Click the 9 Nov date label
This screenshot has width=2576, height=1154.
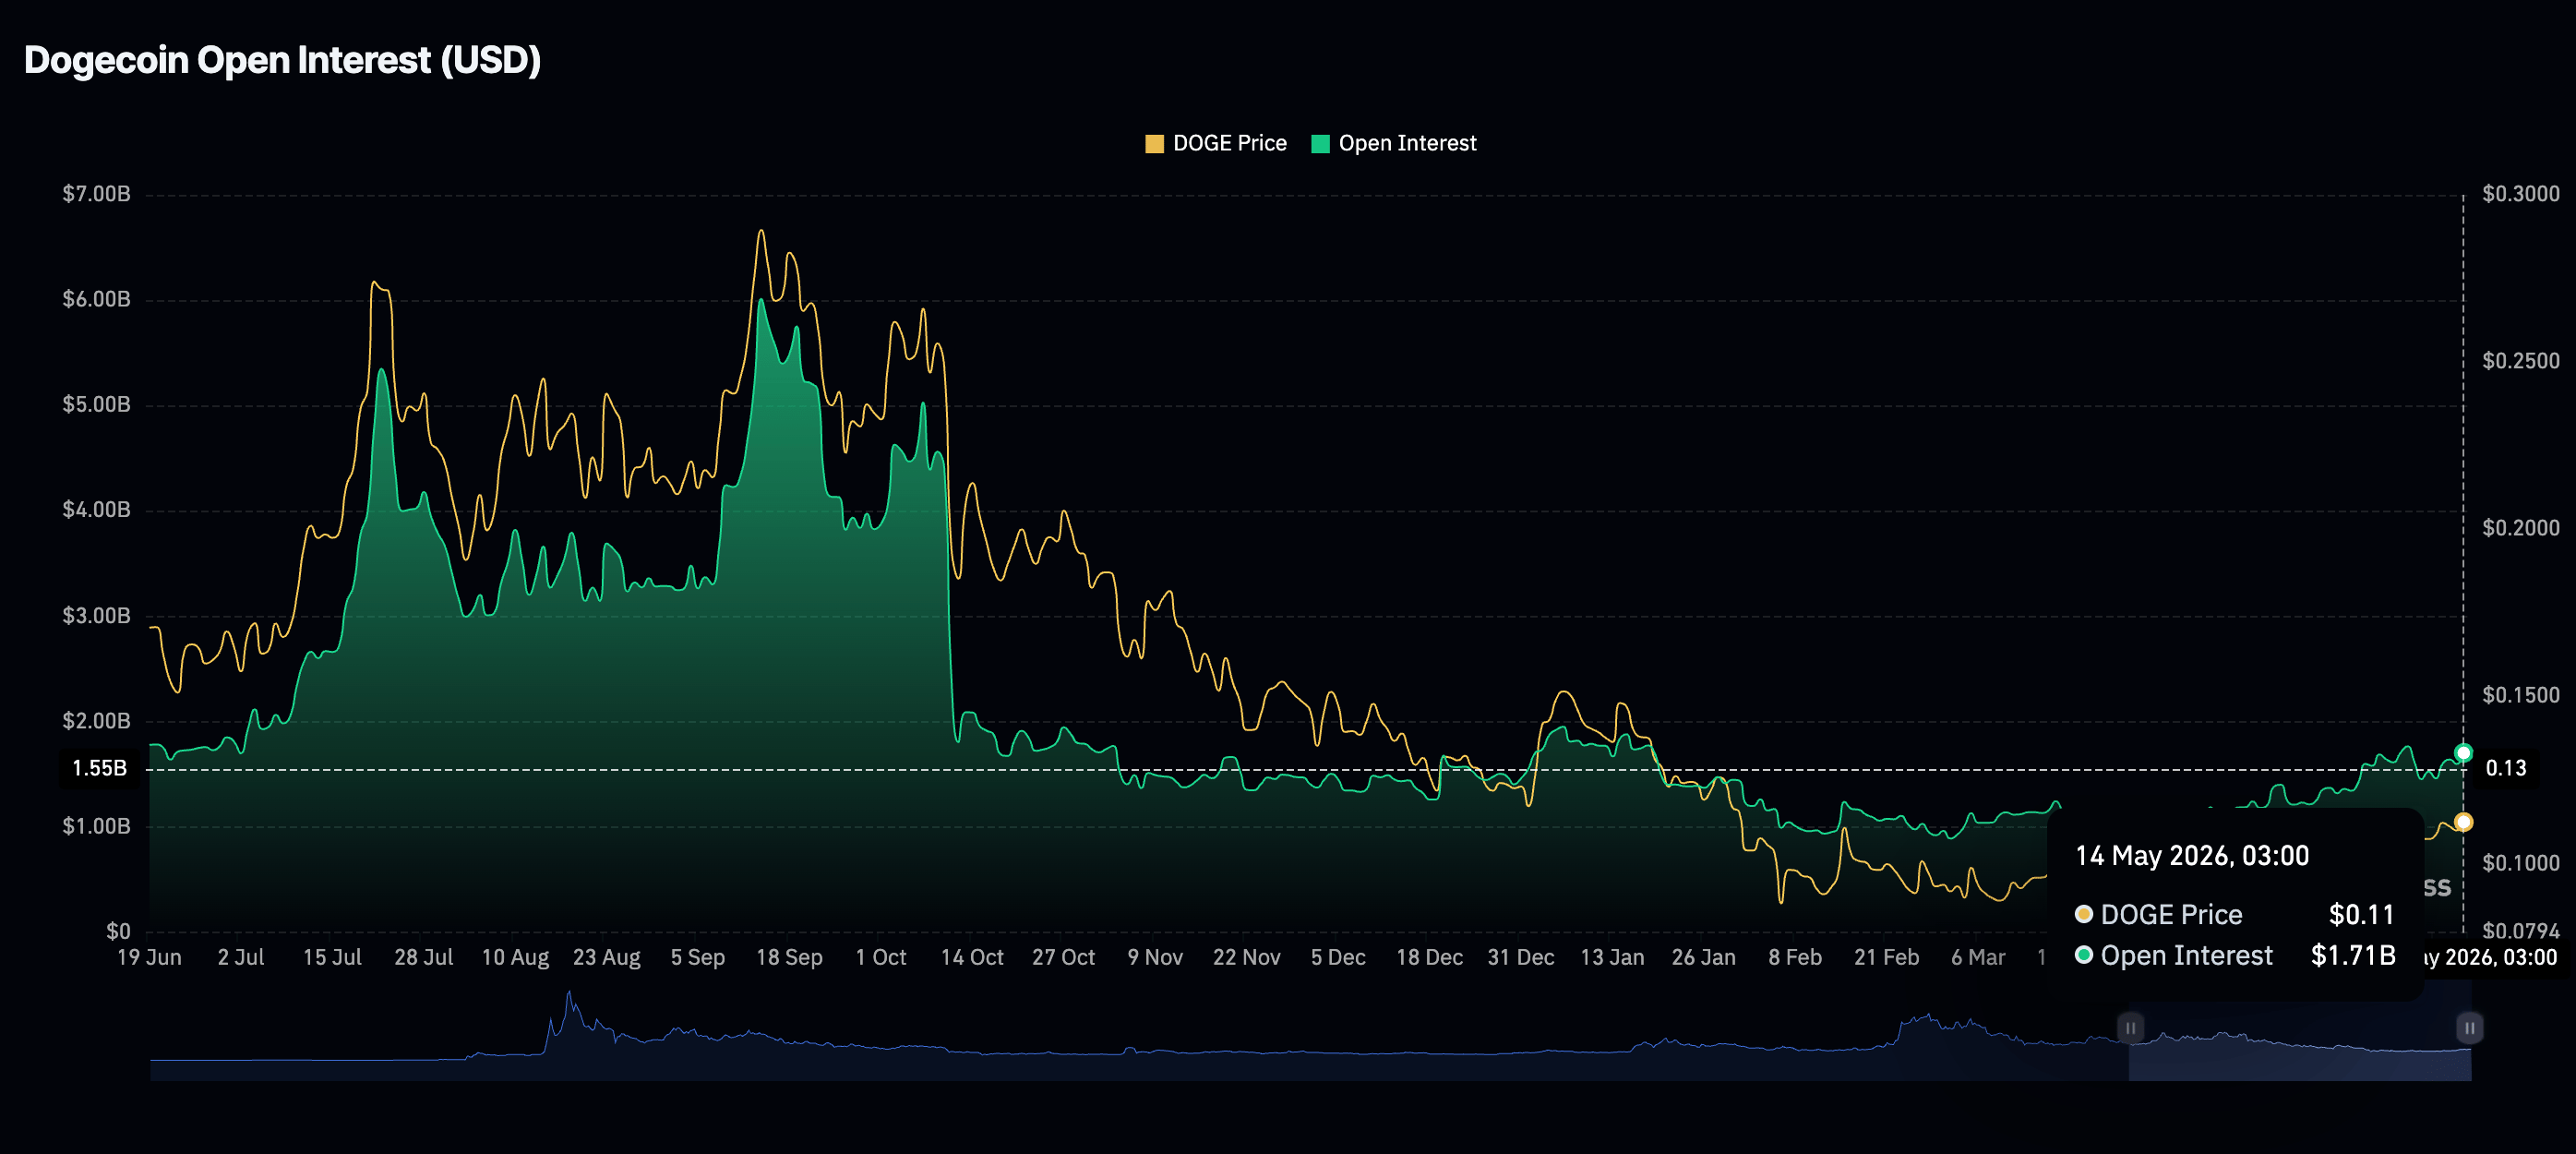[x=1155, y=957]
